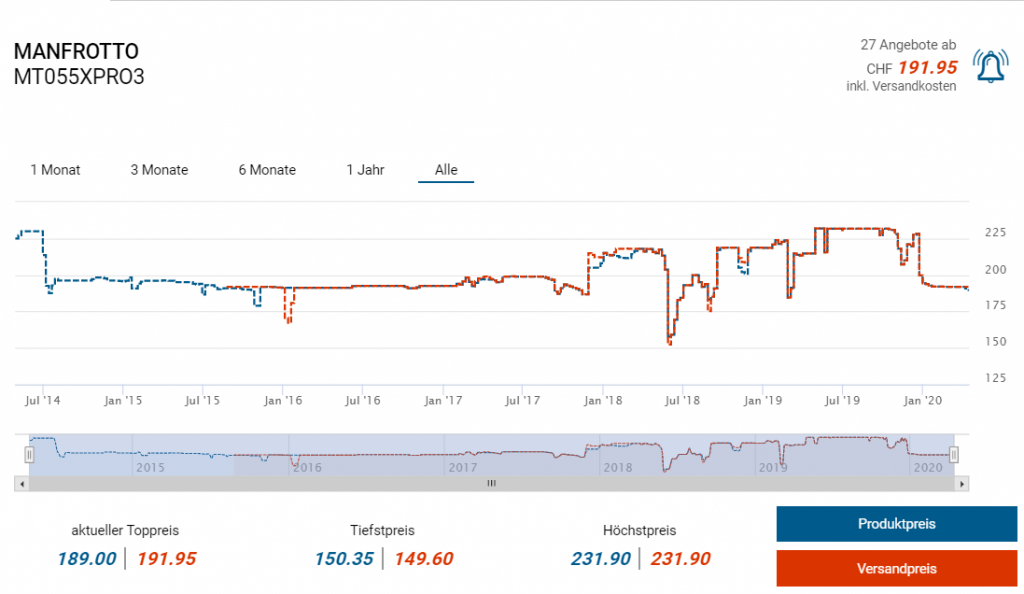The height and width of the screenshot is (594, 1024).
Task: Click the scrollbar center grip thumb
Action: pyautogui.click(x=491, y=483)
